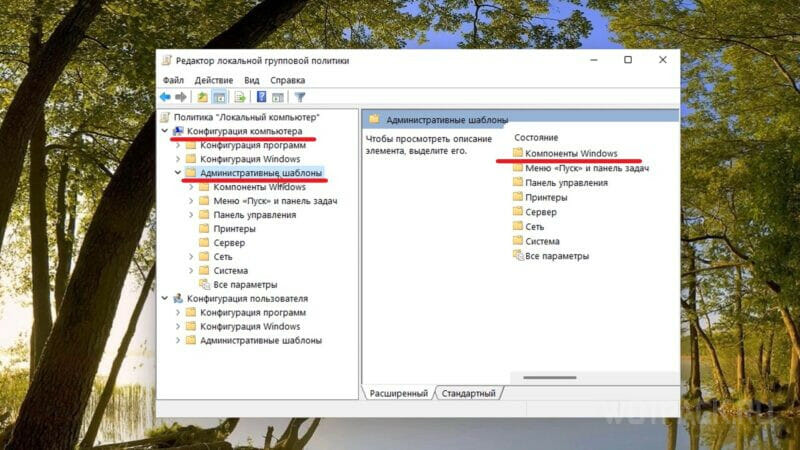Click the Export list toolbar icon
Image resolution: width=800 pixels, height=450 pixels.
tap(240, 97)
